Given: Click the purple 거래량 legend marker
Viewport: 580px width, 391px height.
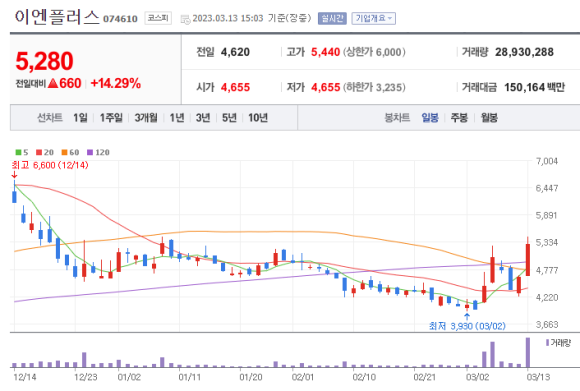Looking at the screenshot, I should (547, 343).
